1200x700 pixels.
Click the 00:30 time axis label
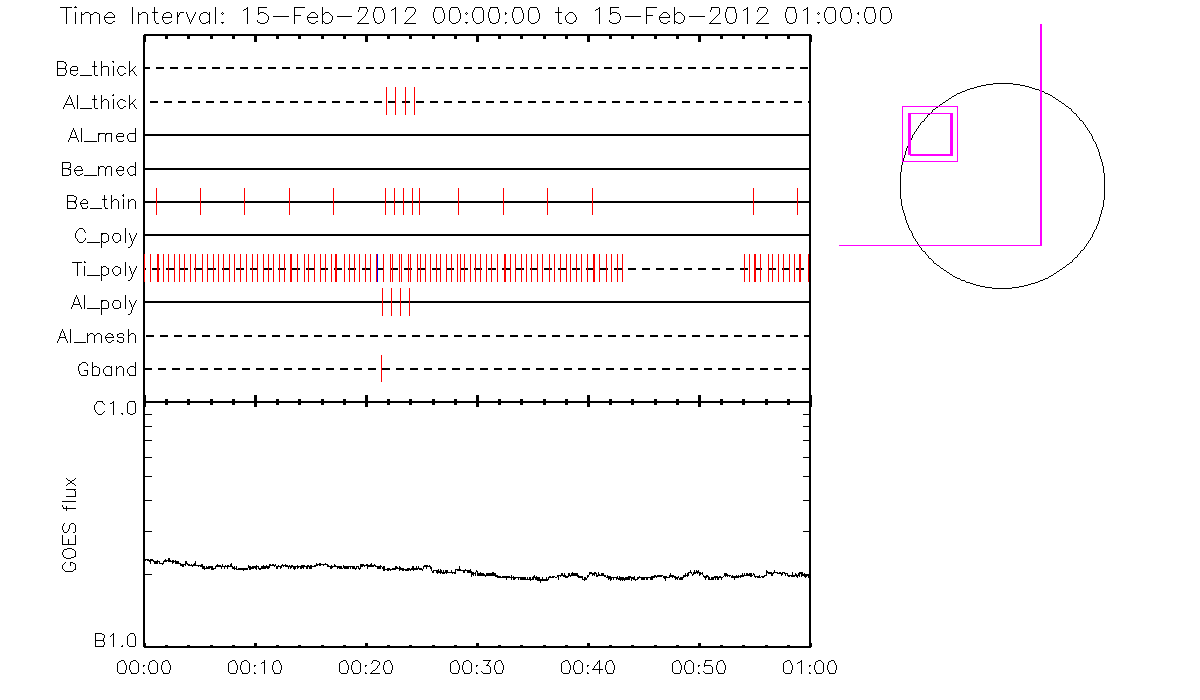[x=477, y=667]
